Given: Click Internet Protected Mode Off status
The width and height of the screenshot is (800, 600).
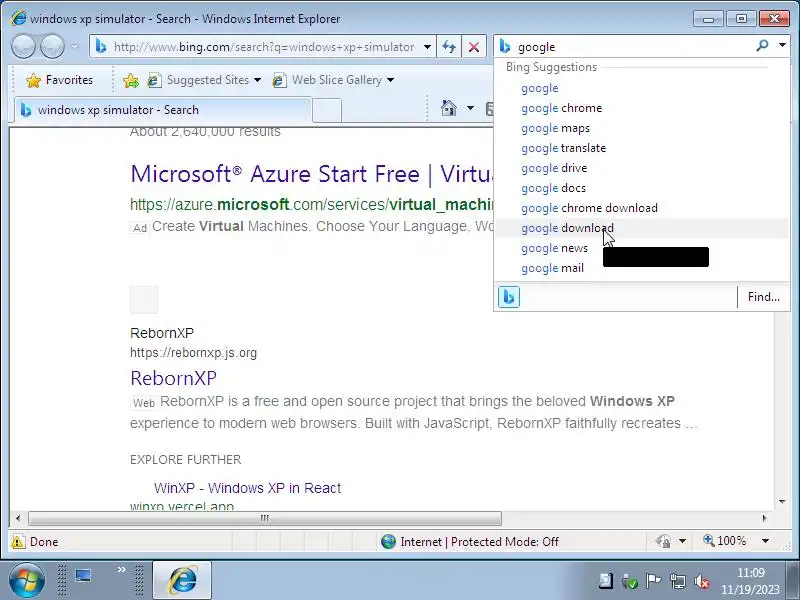Looking at the screenshot, I should [x=470, y=541].
